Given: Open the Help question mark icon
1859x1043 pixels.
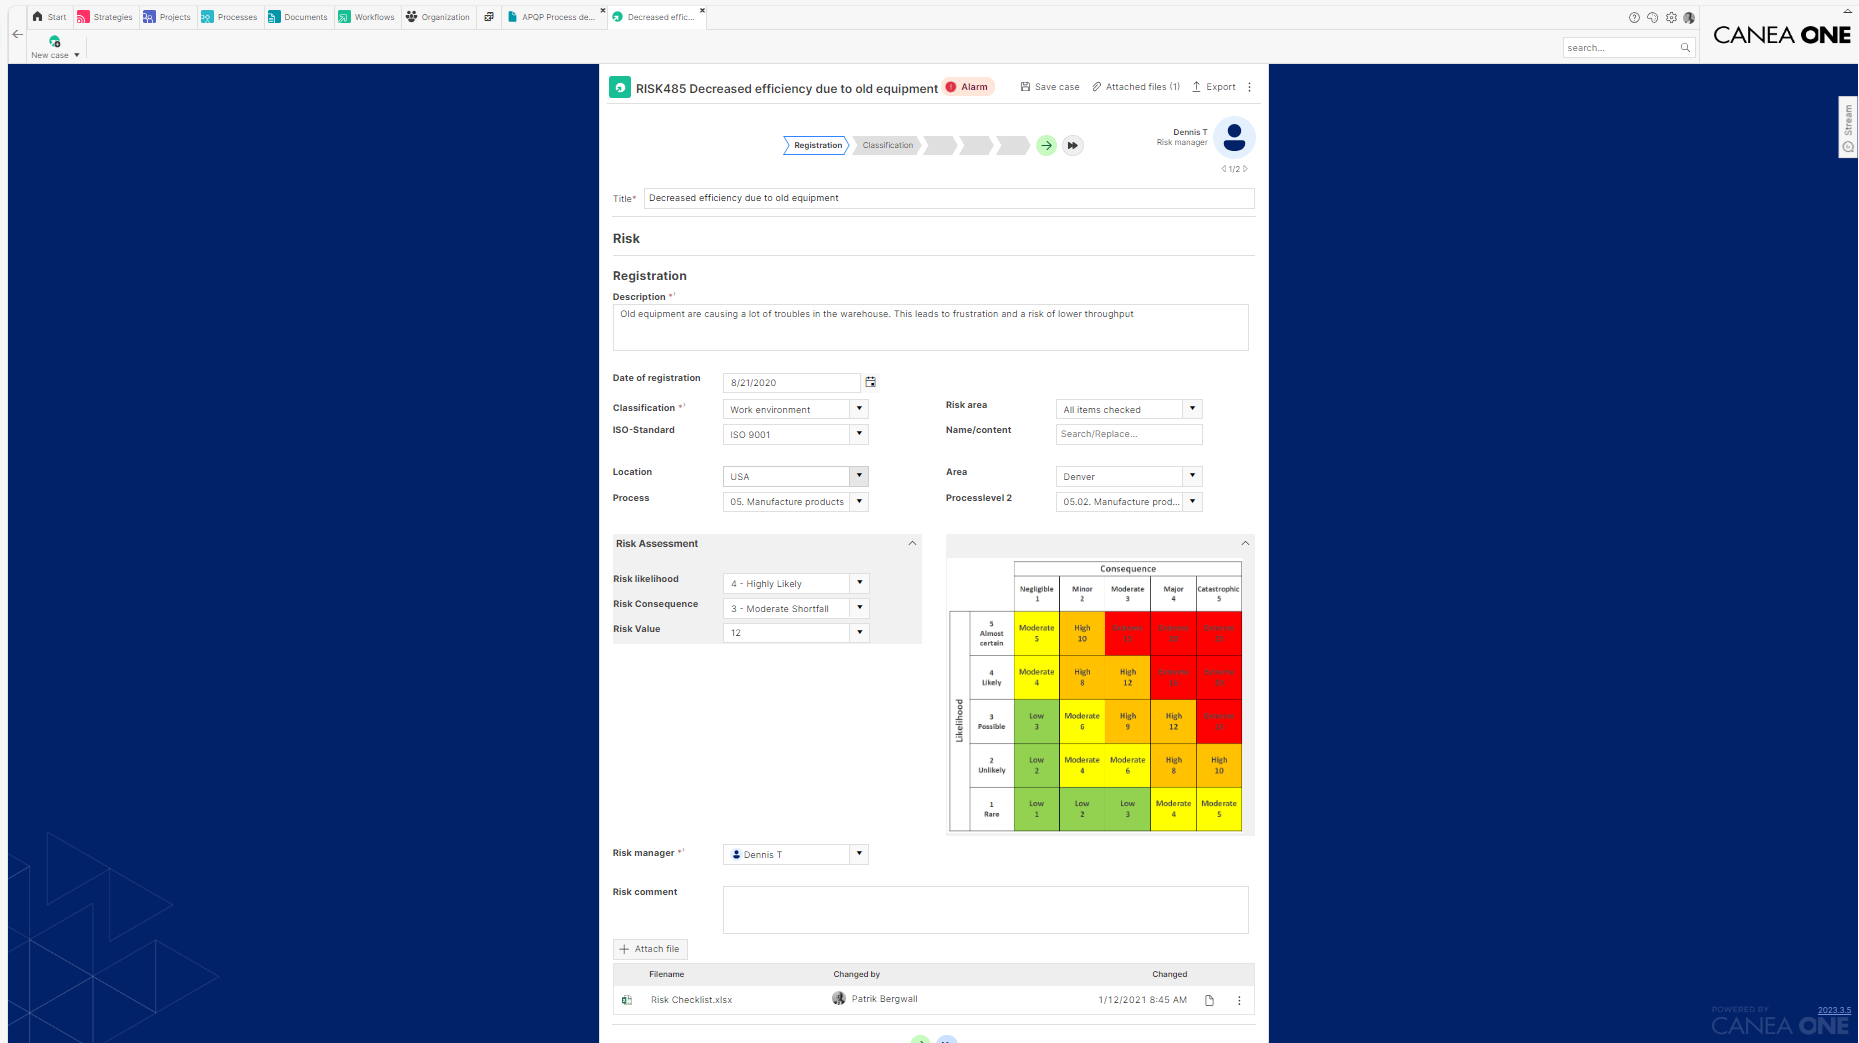Looking at the screenshot, I should point(1634,17).
